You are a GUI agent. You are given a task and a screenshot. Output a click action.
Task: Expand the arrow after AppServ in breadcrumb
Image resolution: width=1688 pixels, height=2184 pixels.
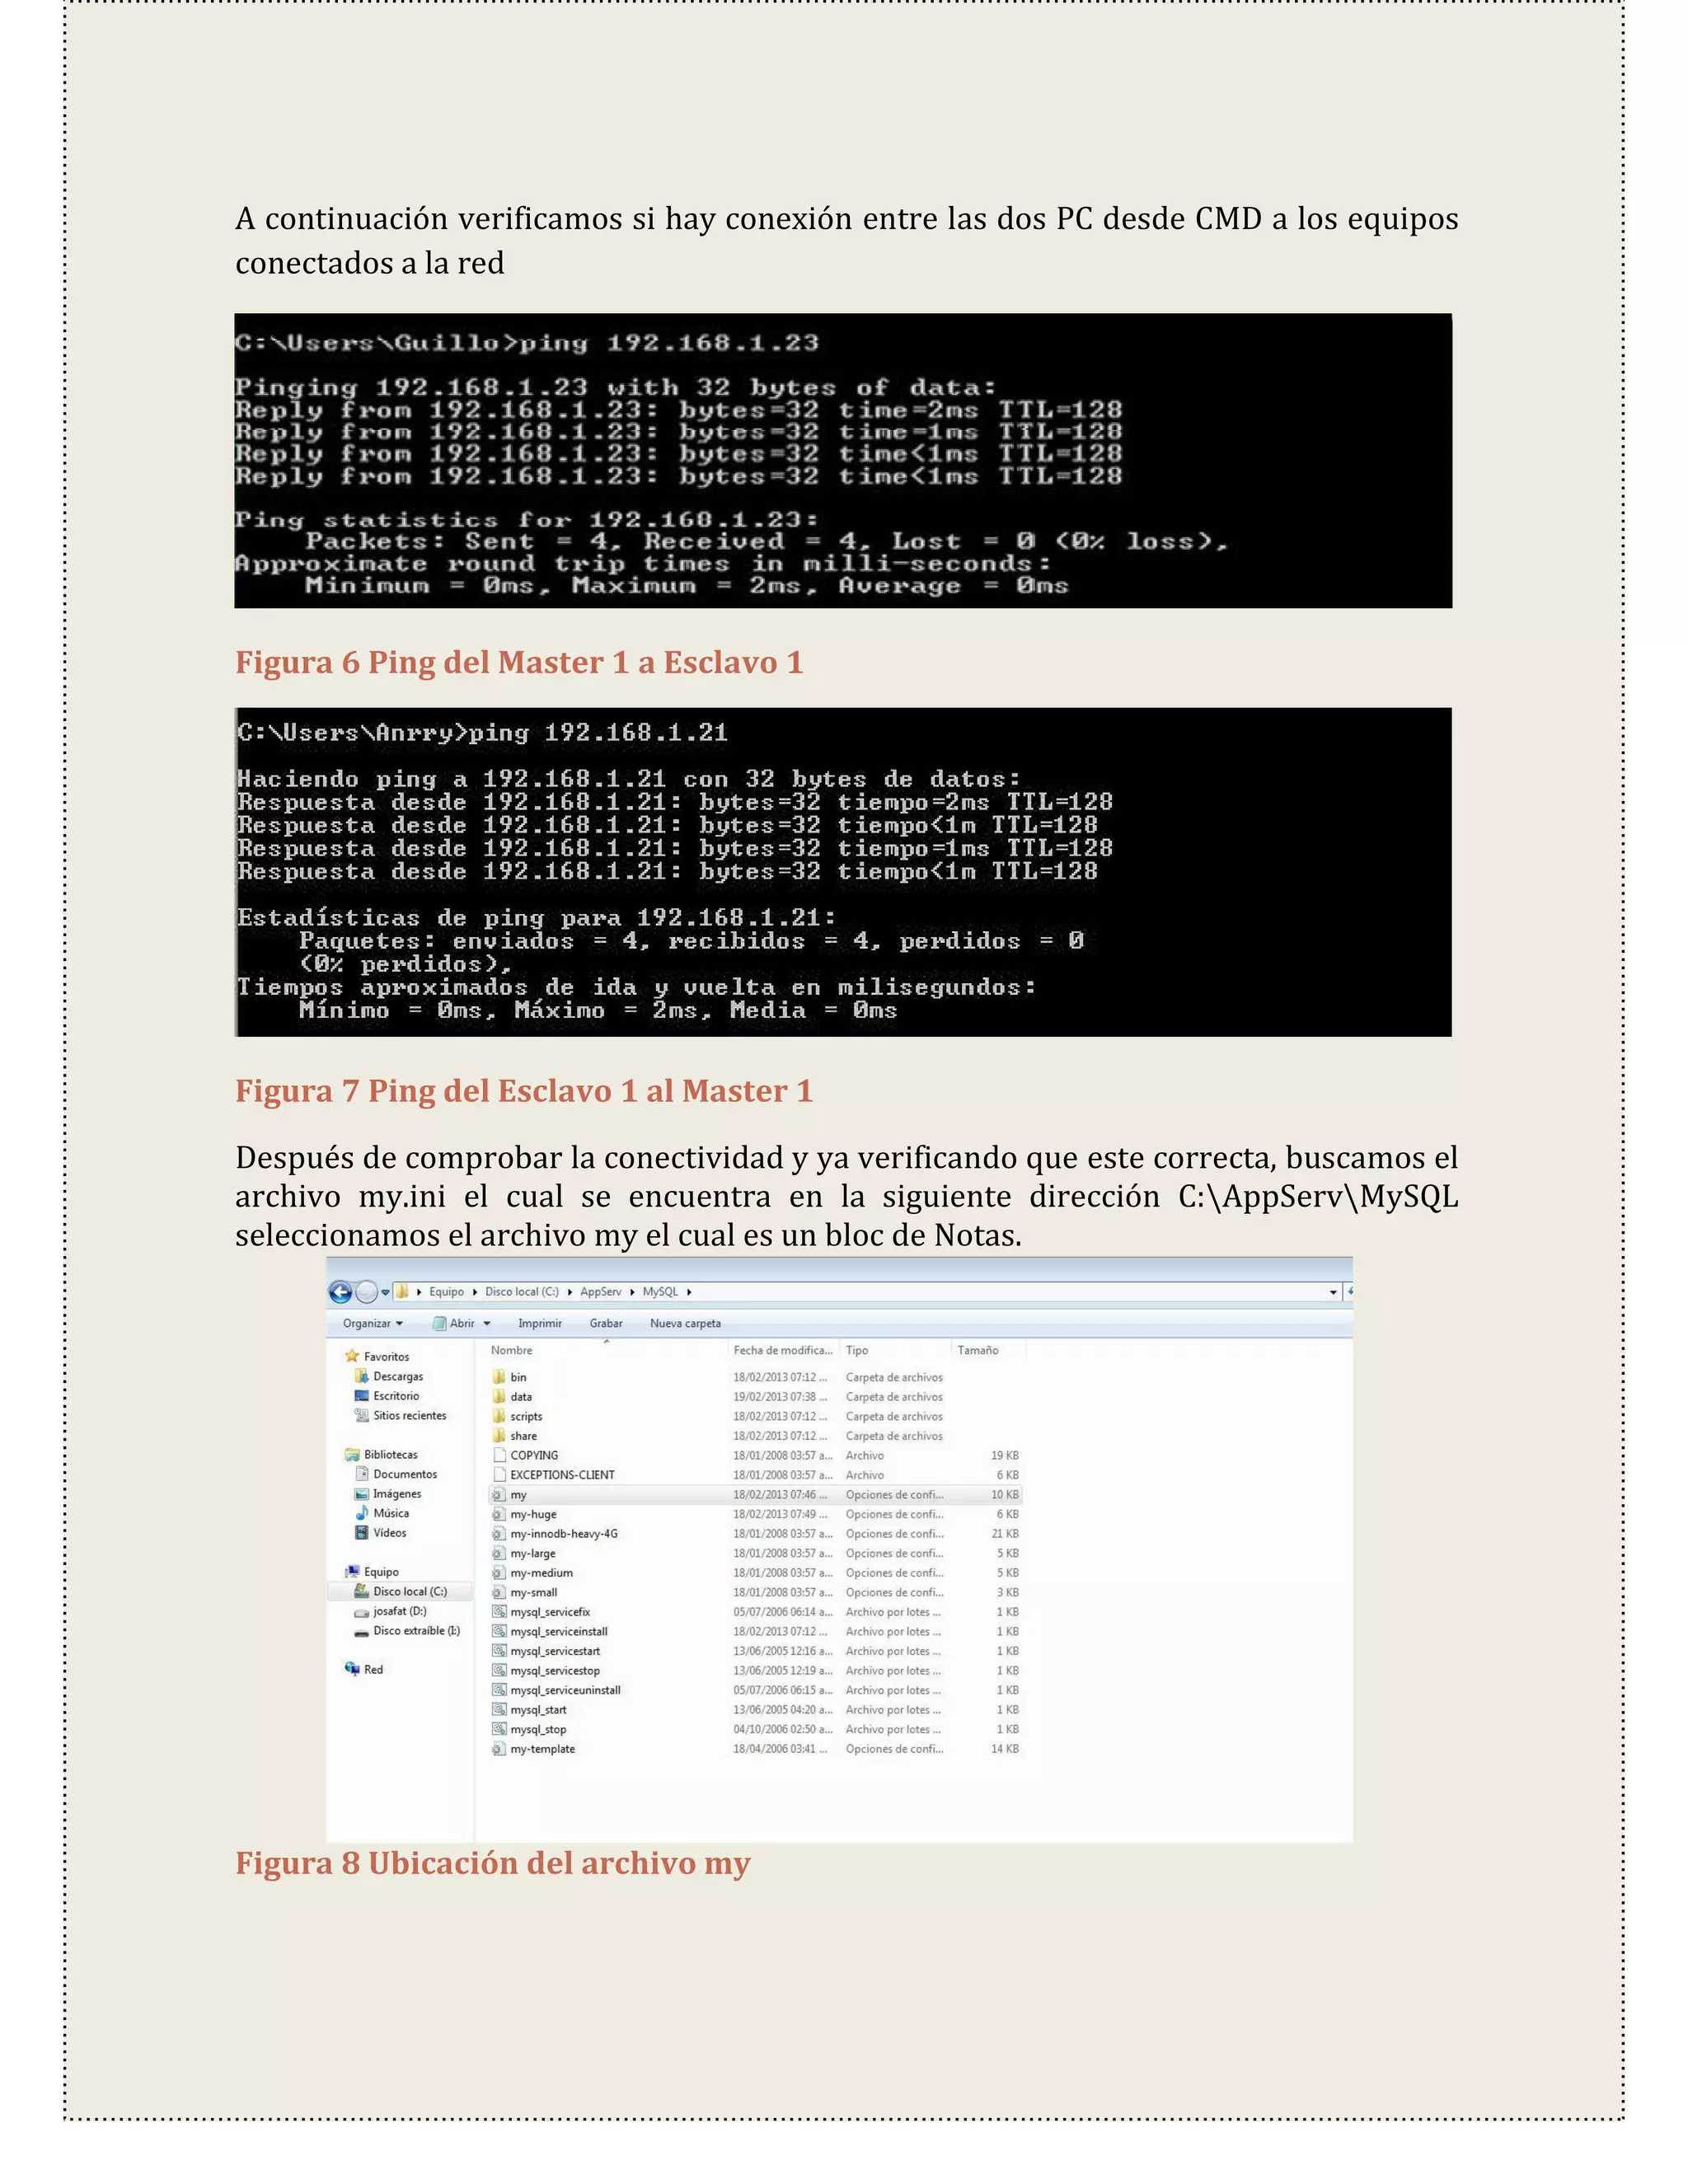click(x=632, y=1292)
